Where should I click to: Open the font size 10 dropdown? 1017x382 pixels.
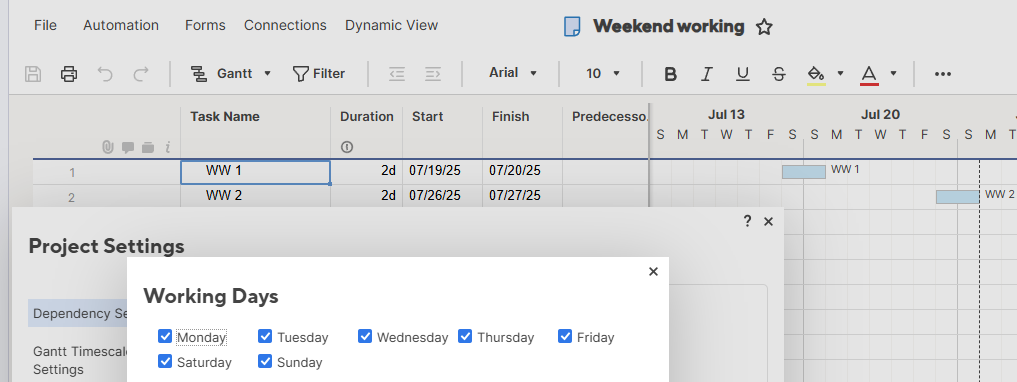(603, 74)
